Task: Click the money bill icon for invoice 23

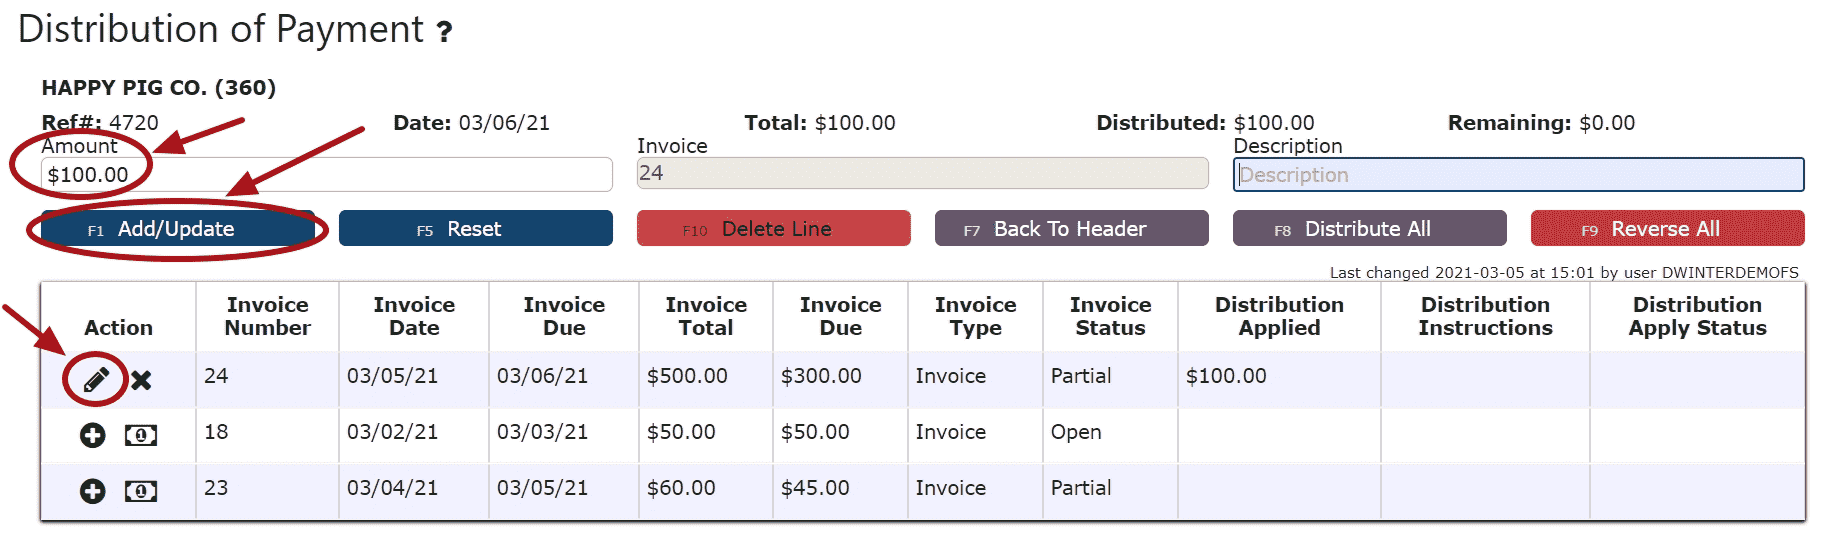Action: [x=141, y=491]
